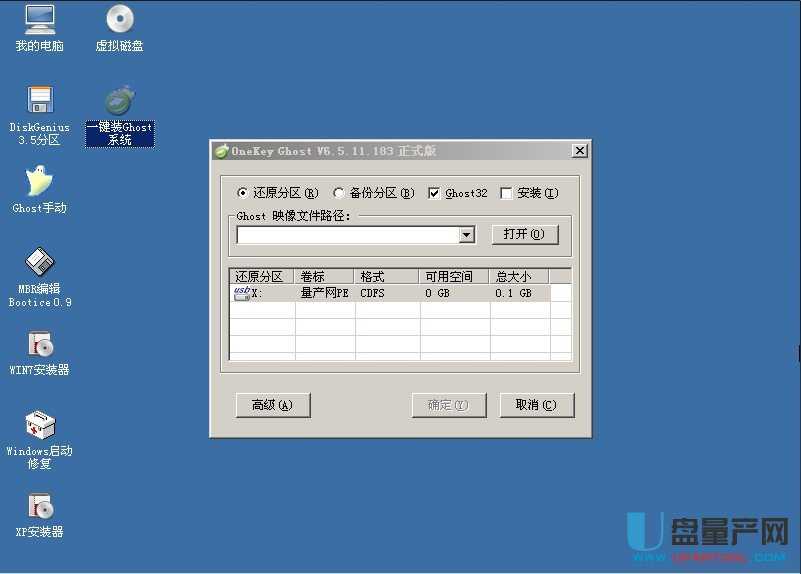Select 还原分区 radio button
This screenshot has width=801, height=574.
tap(243, 193)
